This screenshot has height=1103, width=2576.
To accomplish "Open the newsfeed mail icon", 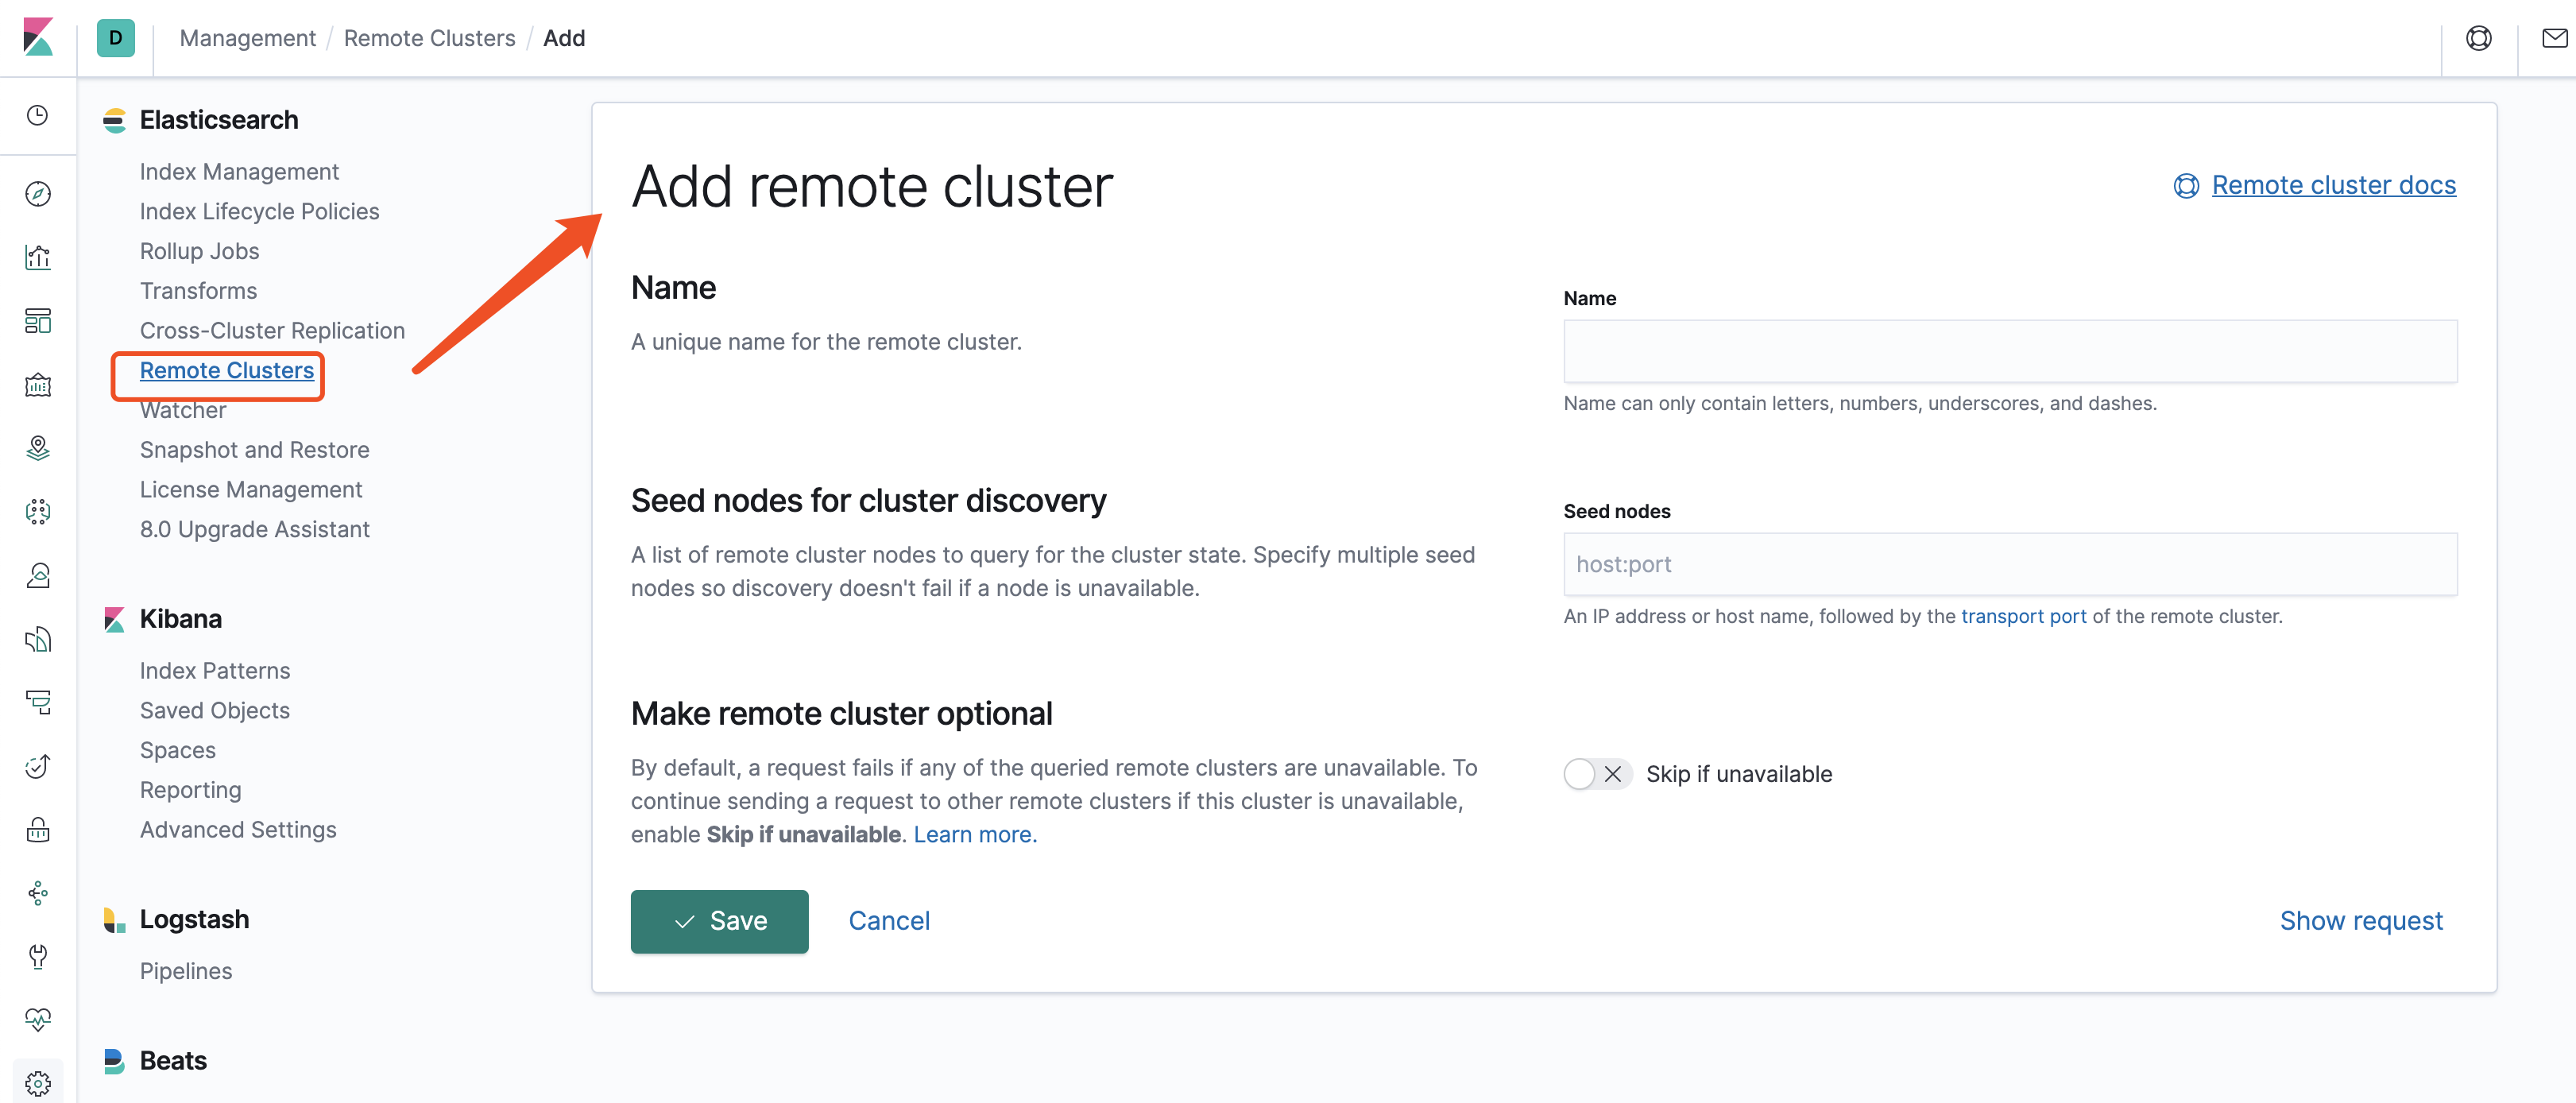I will (2554, 38).
